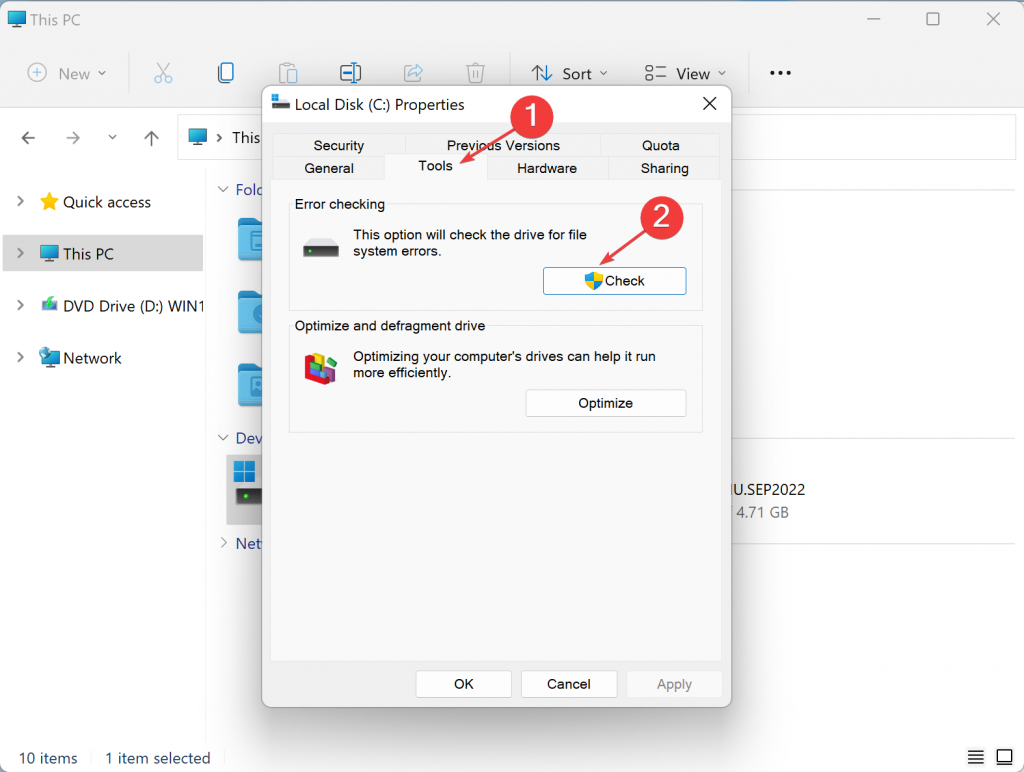
Task: Click the Rename icon in toolbar
Action: (351, 73)
